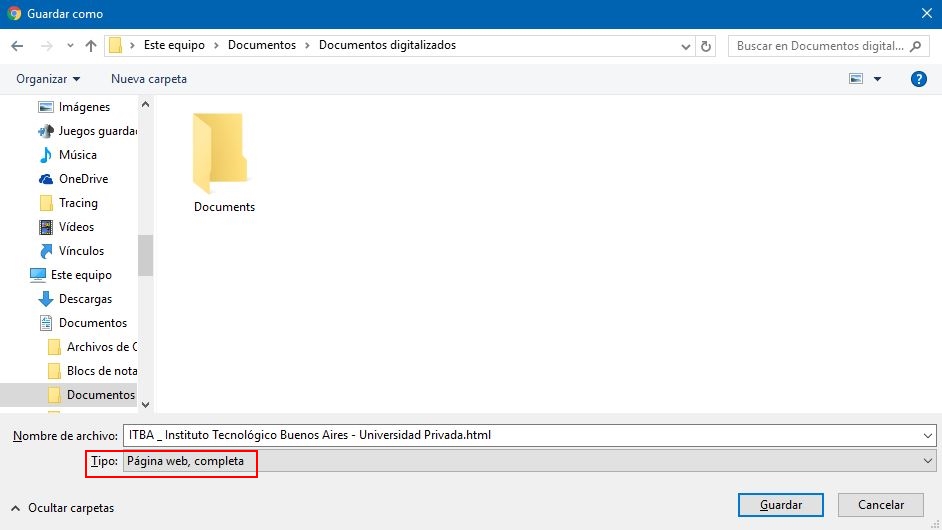The width and height of the screenshot is (942, 530).
Task: Open the help question mark icon
Action: [x=918, y=79]
